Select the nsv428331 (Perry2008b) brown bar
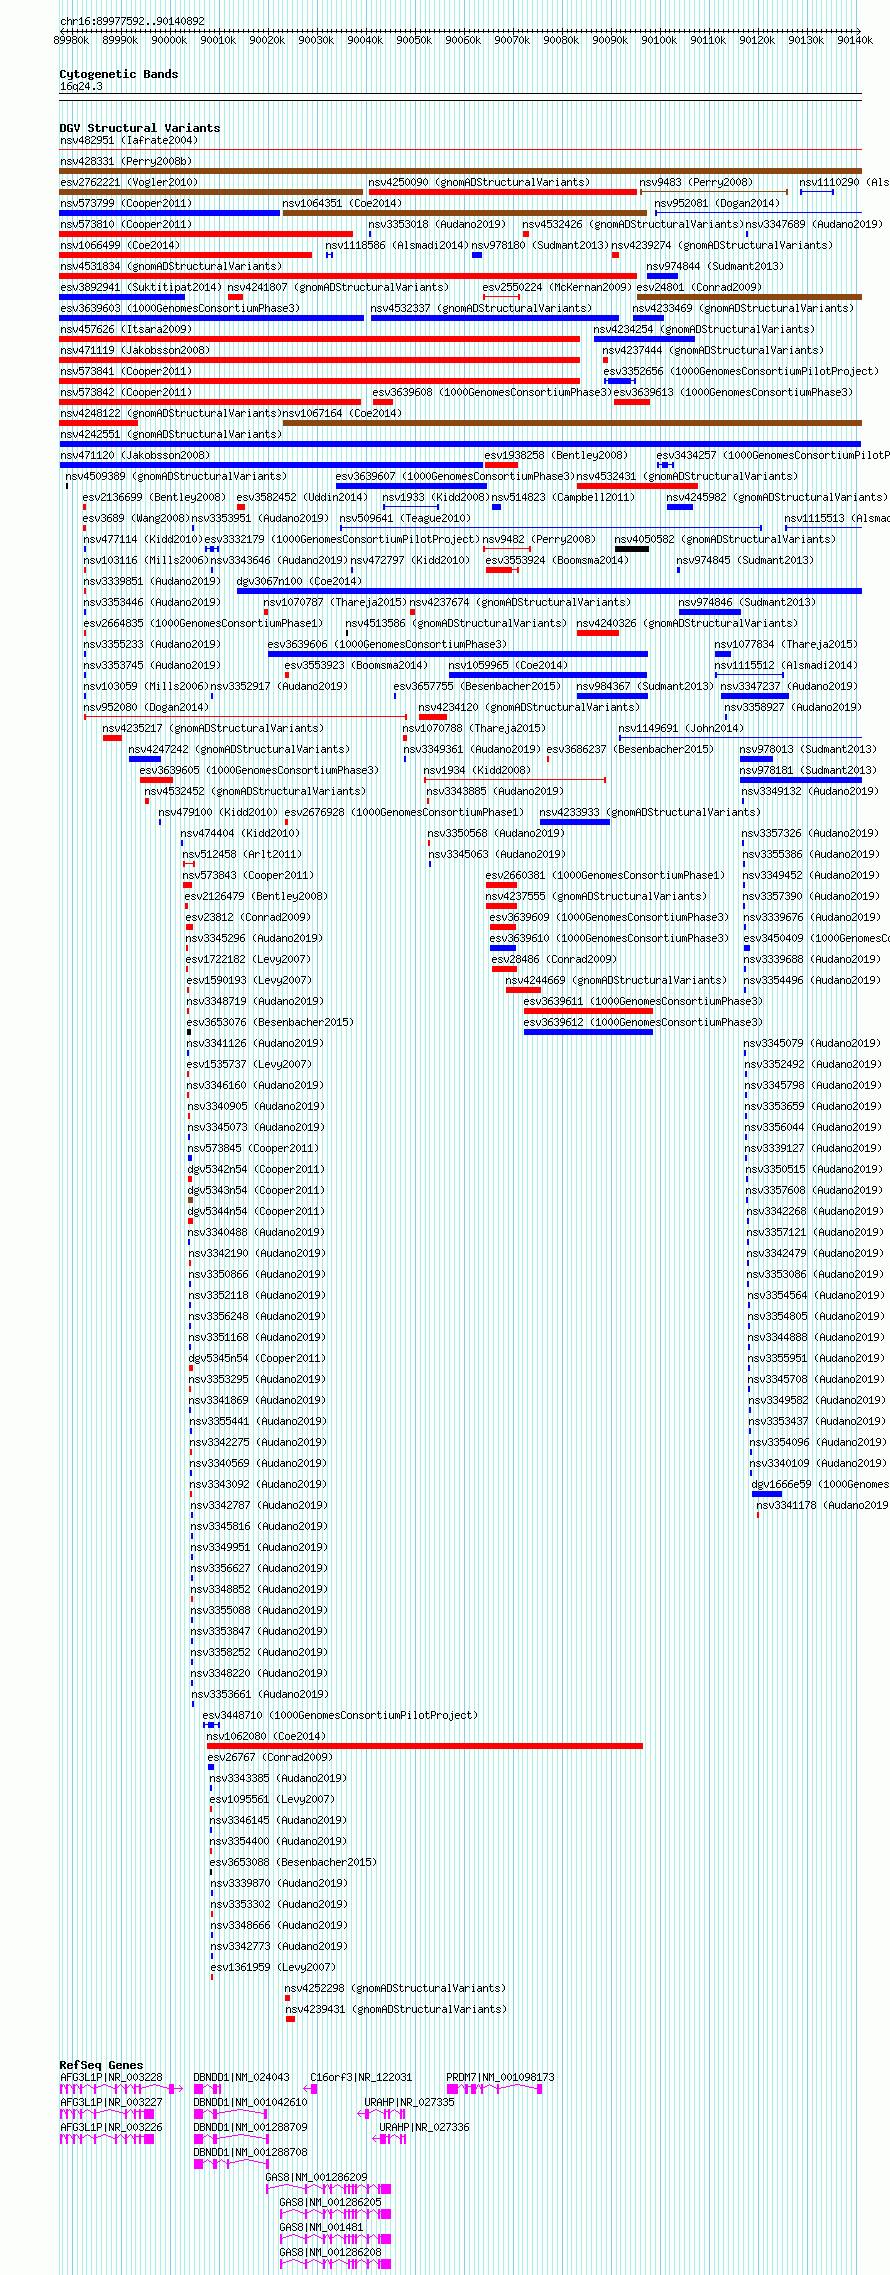 click(x=460, y=171)
